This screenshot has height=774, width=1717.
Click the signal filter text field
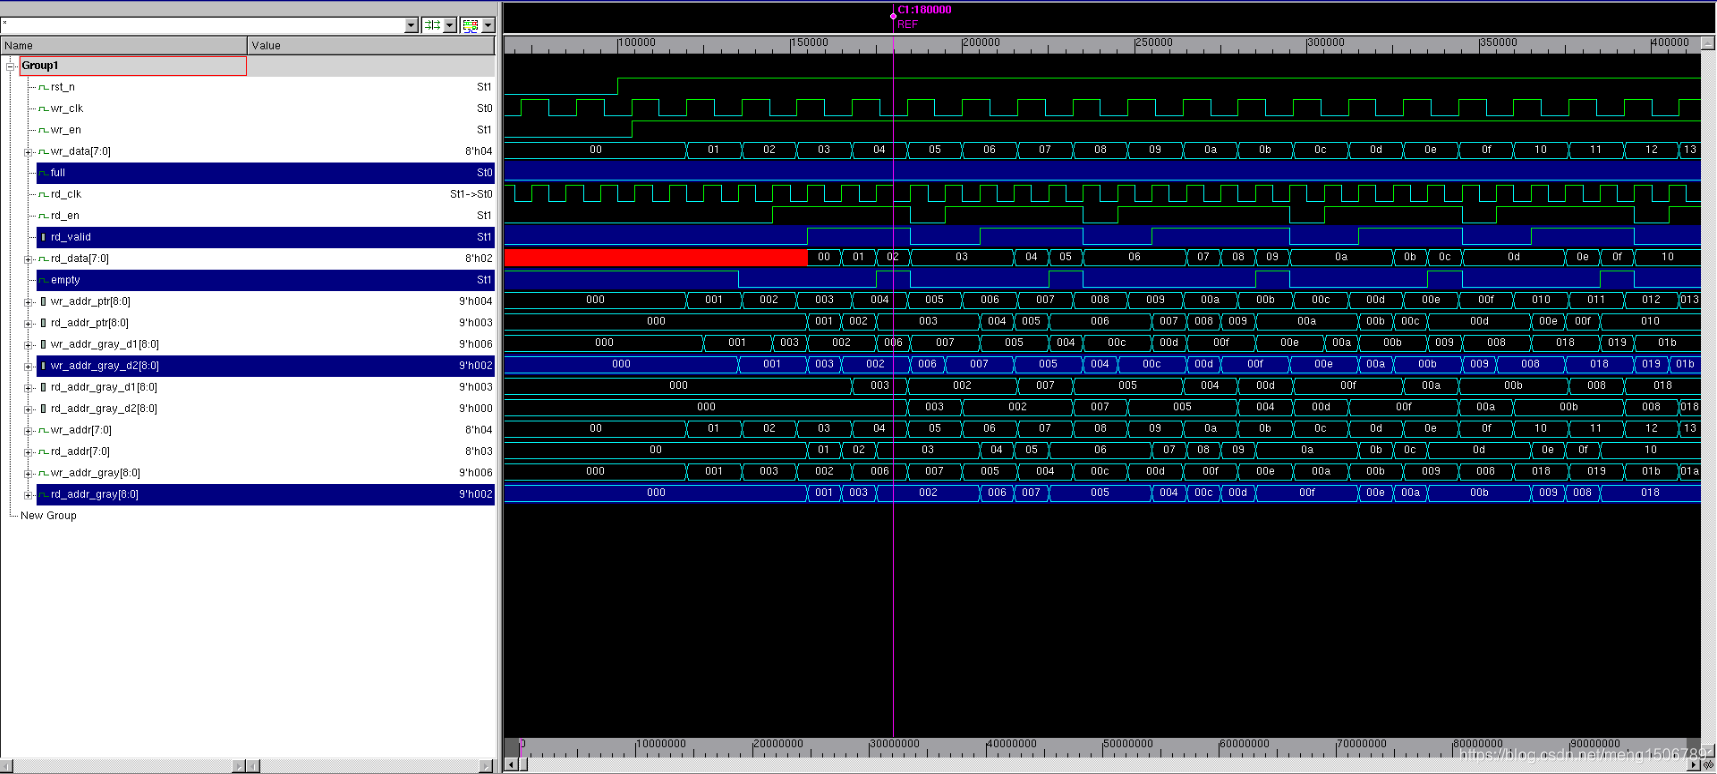(203, 25)
